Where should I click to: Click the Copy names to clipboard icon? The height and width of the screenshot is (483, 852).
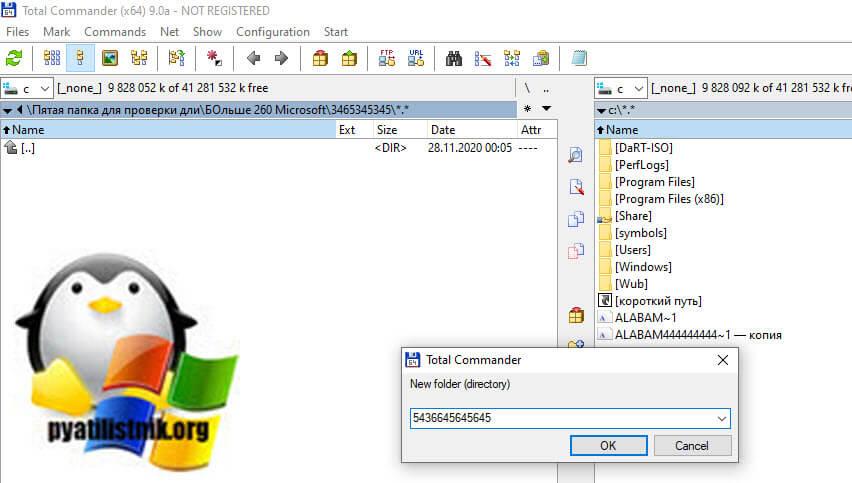click(x=541, y=58)
